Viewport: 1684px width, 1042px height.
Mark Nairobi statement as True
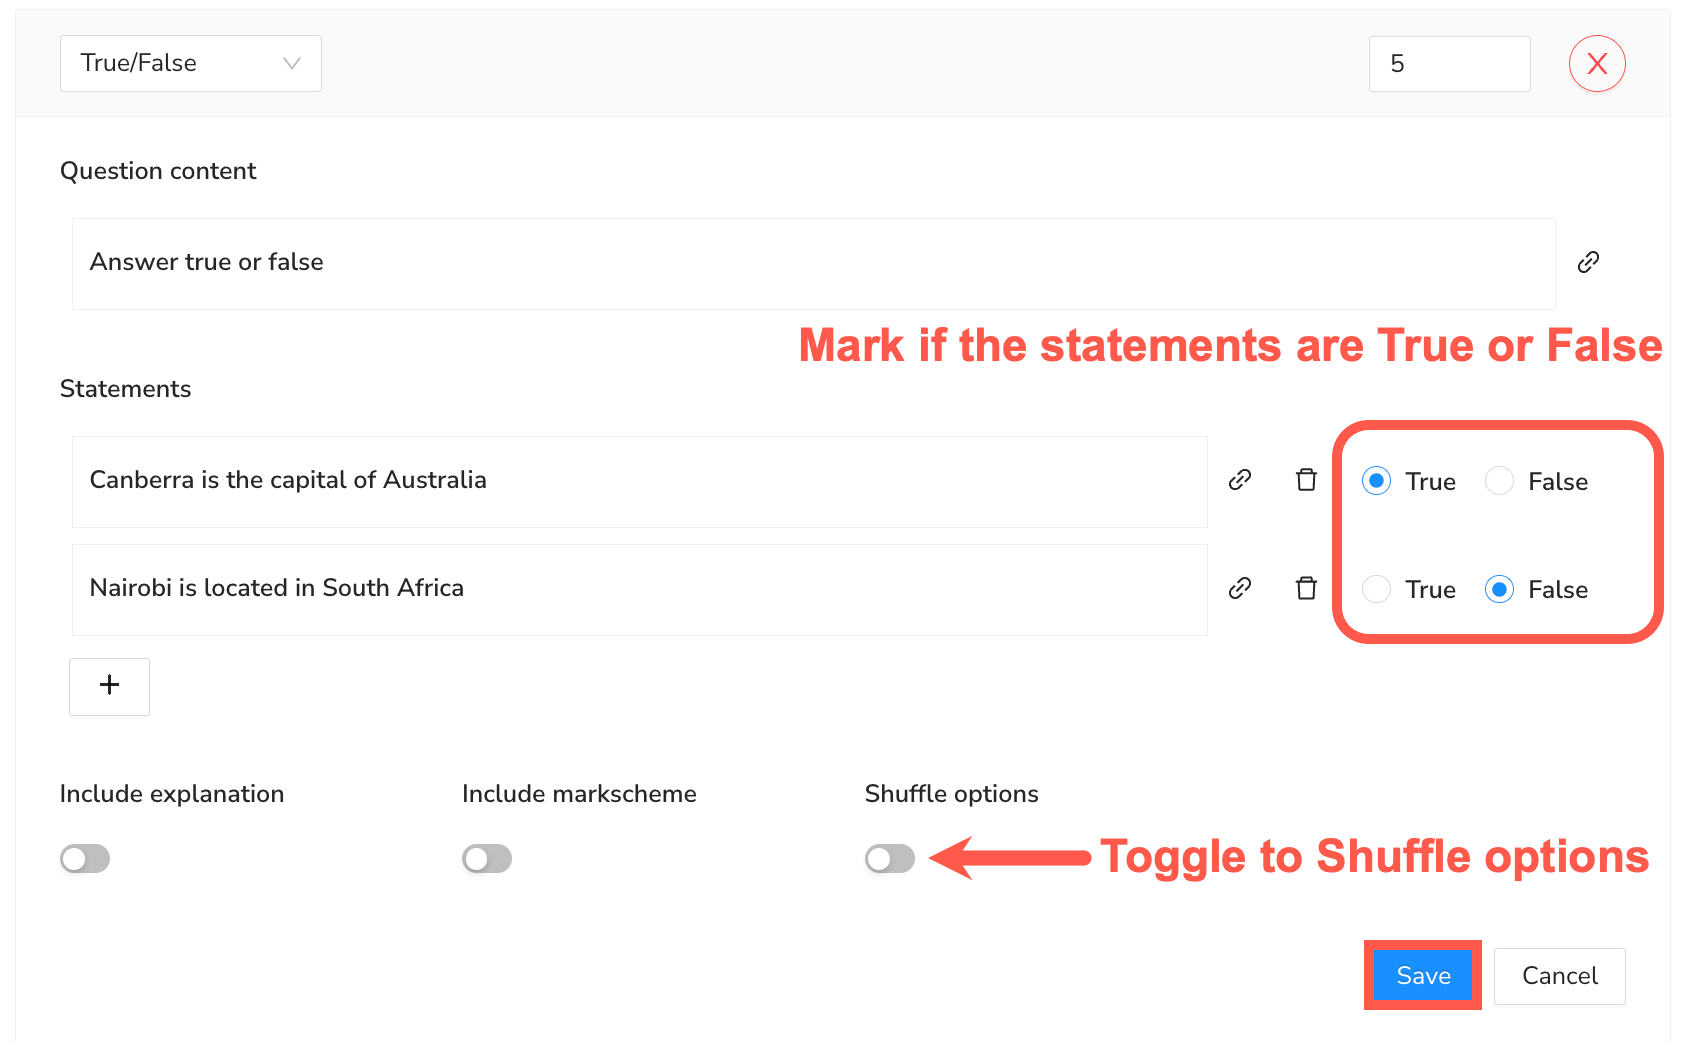tap(1377, 589)
